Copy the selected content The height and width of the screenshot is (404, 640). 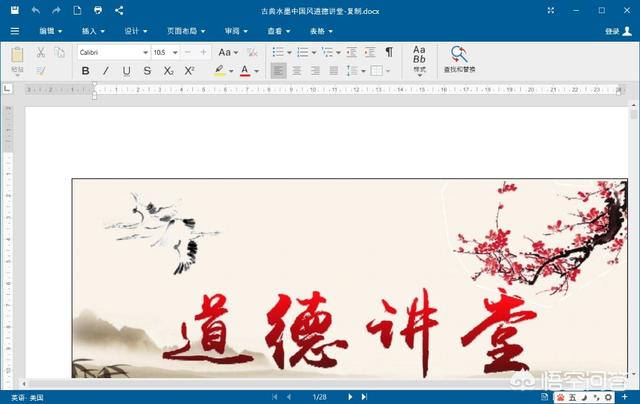click(60, 52)
